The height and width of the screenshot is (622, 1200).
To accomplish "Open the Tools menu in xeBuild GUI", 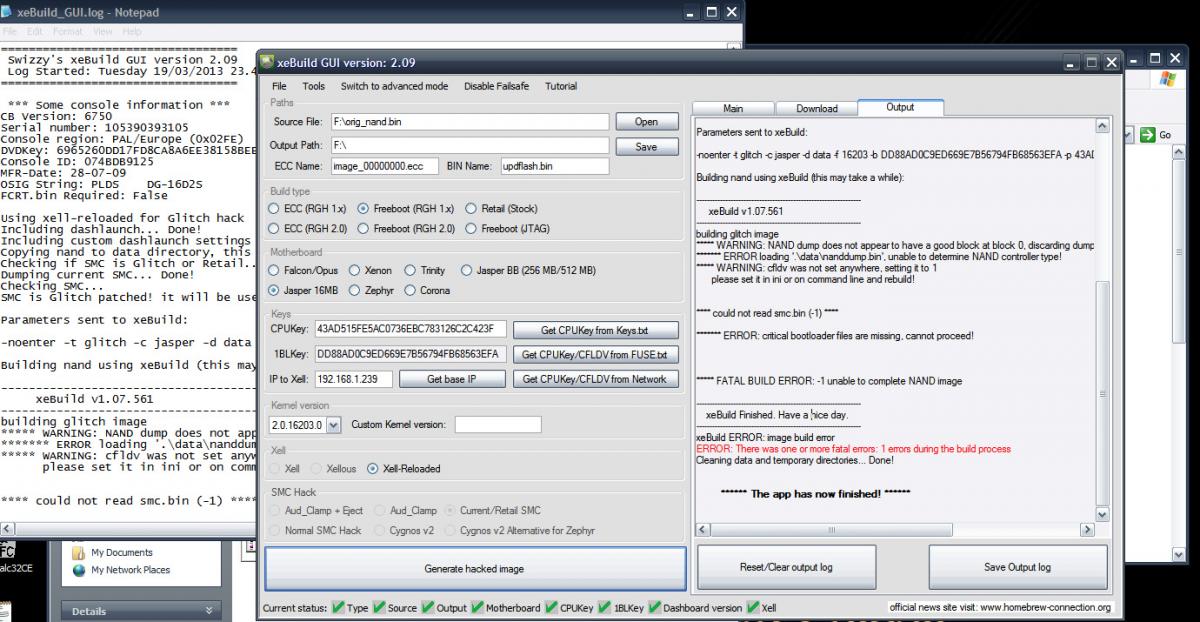I will click(x=313, y=86).
